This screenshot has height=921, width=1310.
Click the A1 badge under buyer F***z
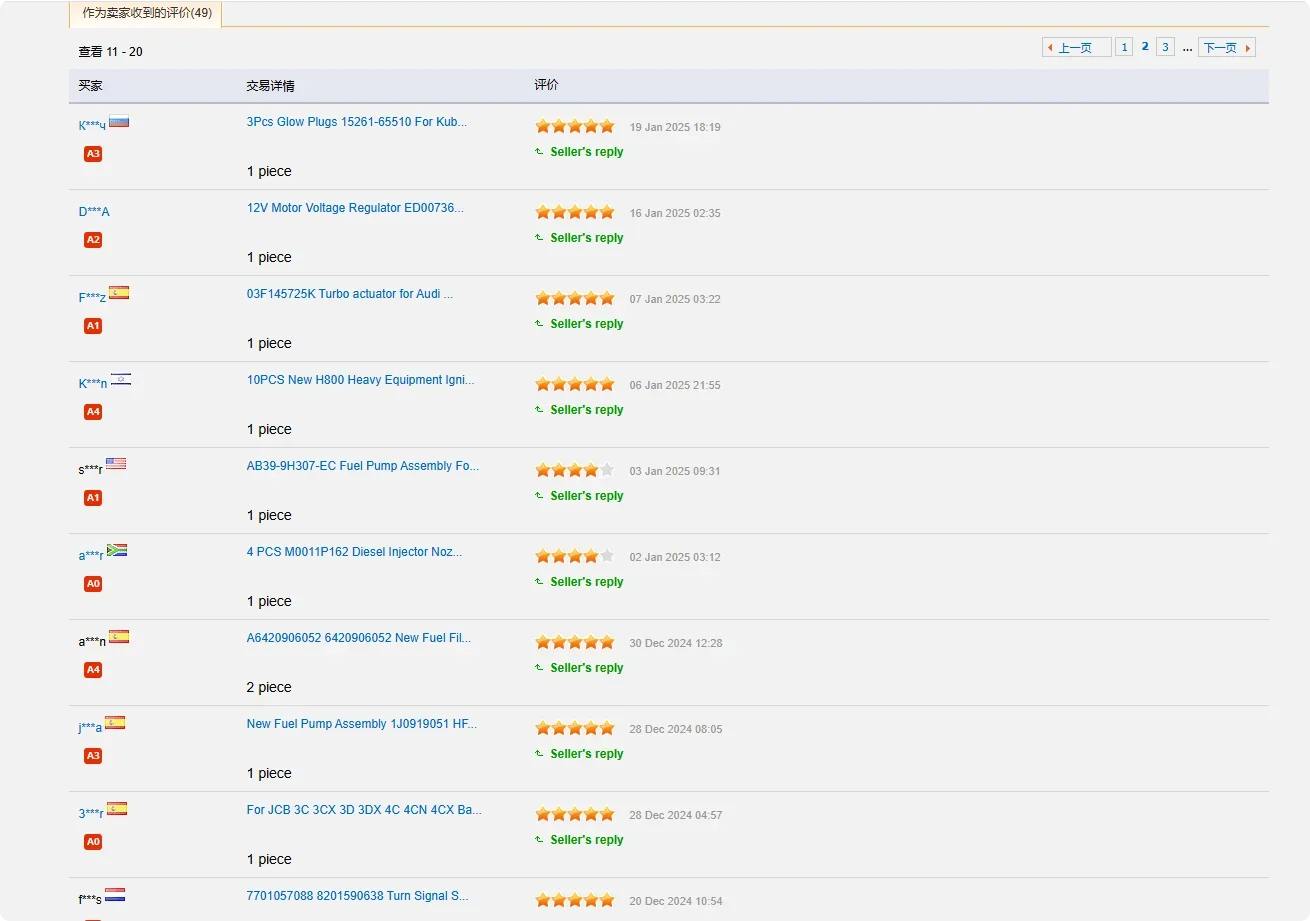(93, 326)
